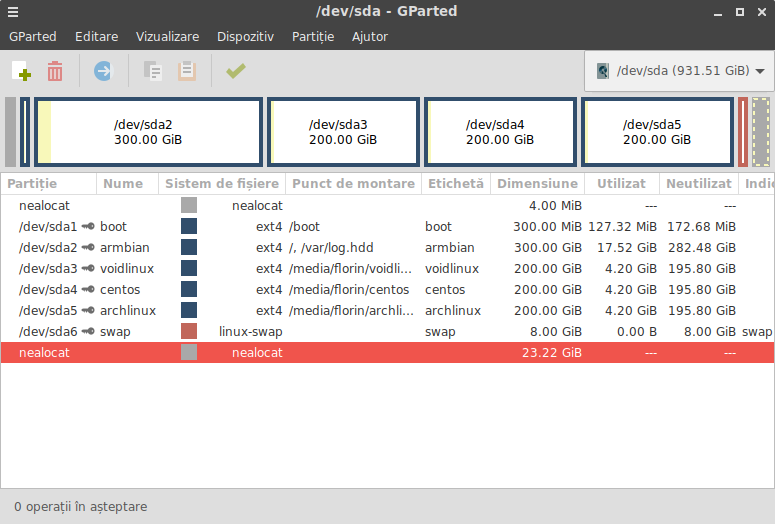Click the key icon next to /dev/sda6
775x524 pixels.
pos(88,331)
